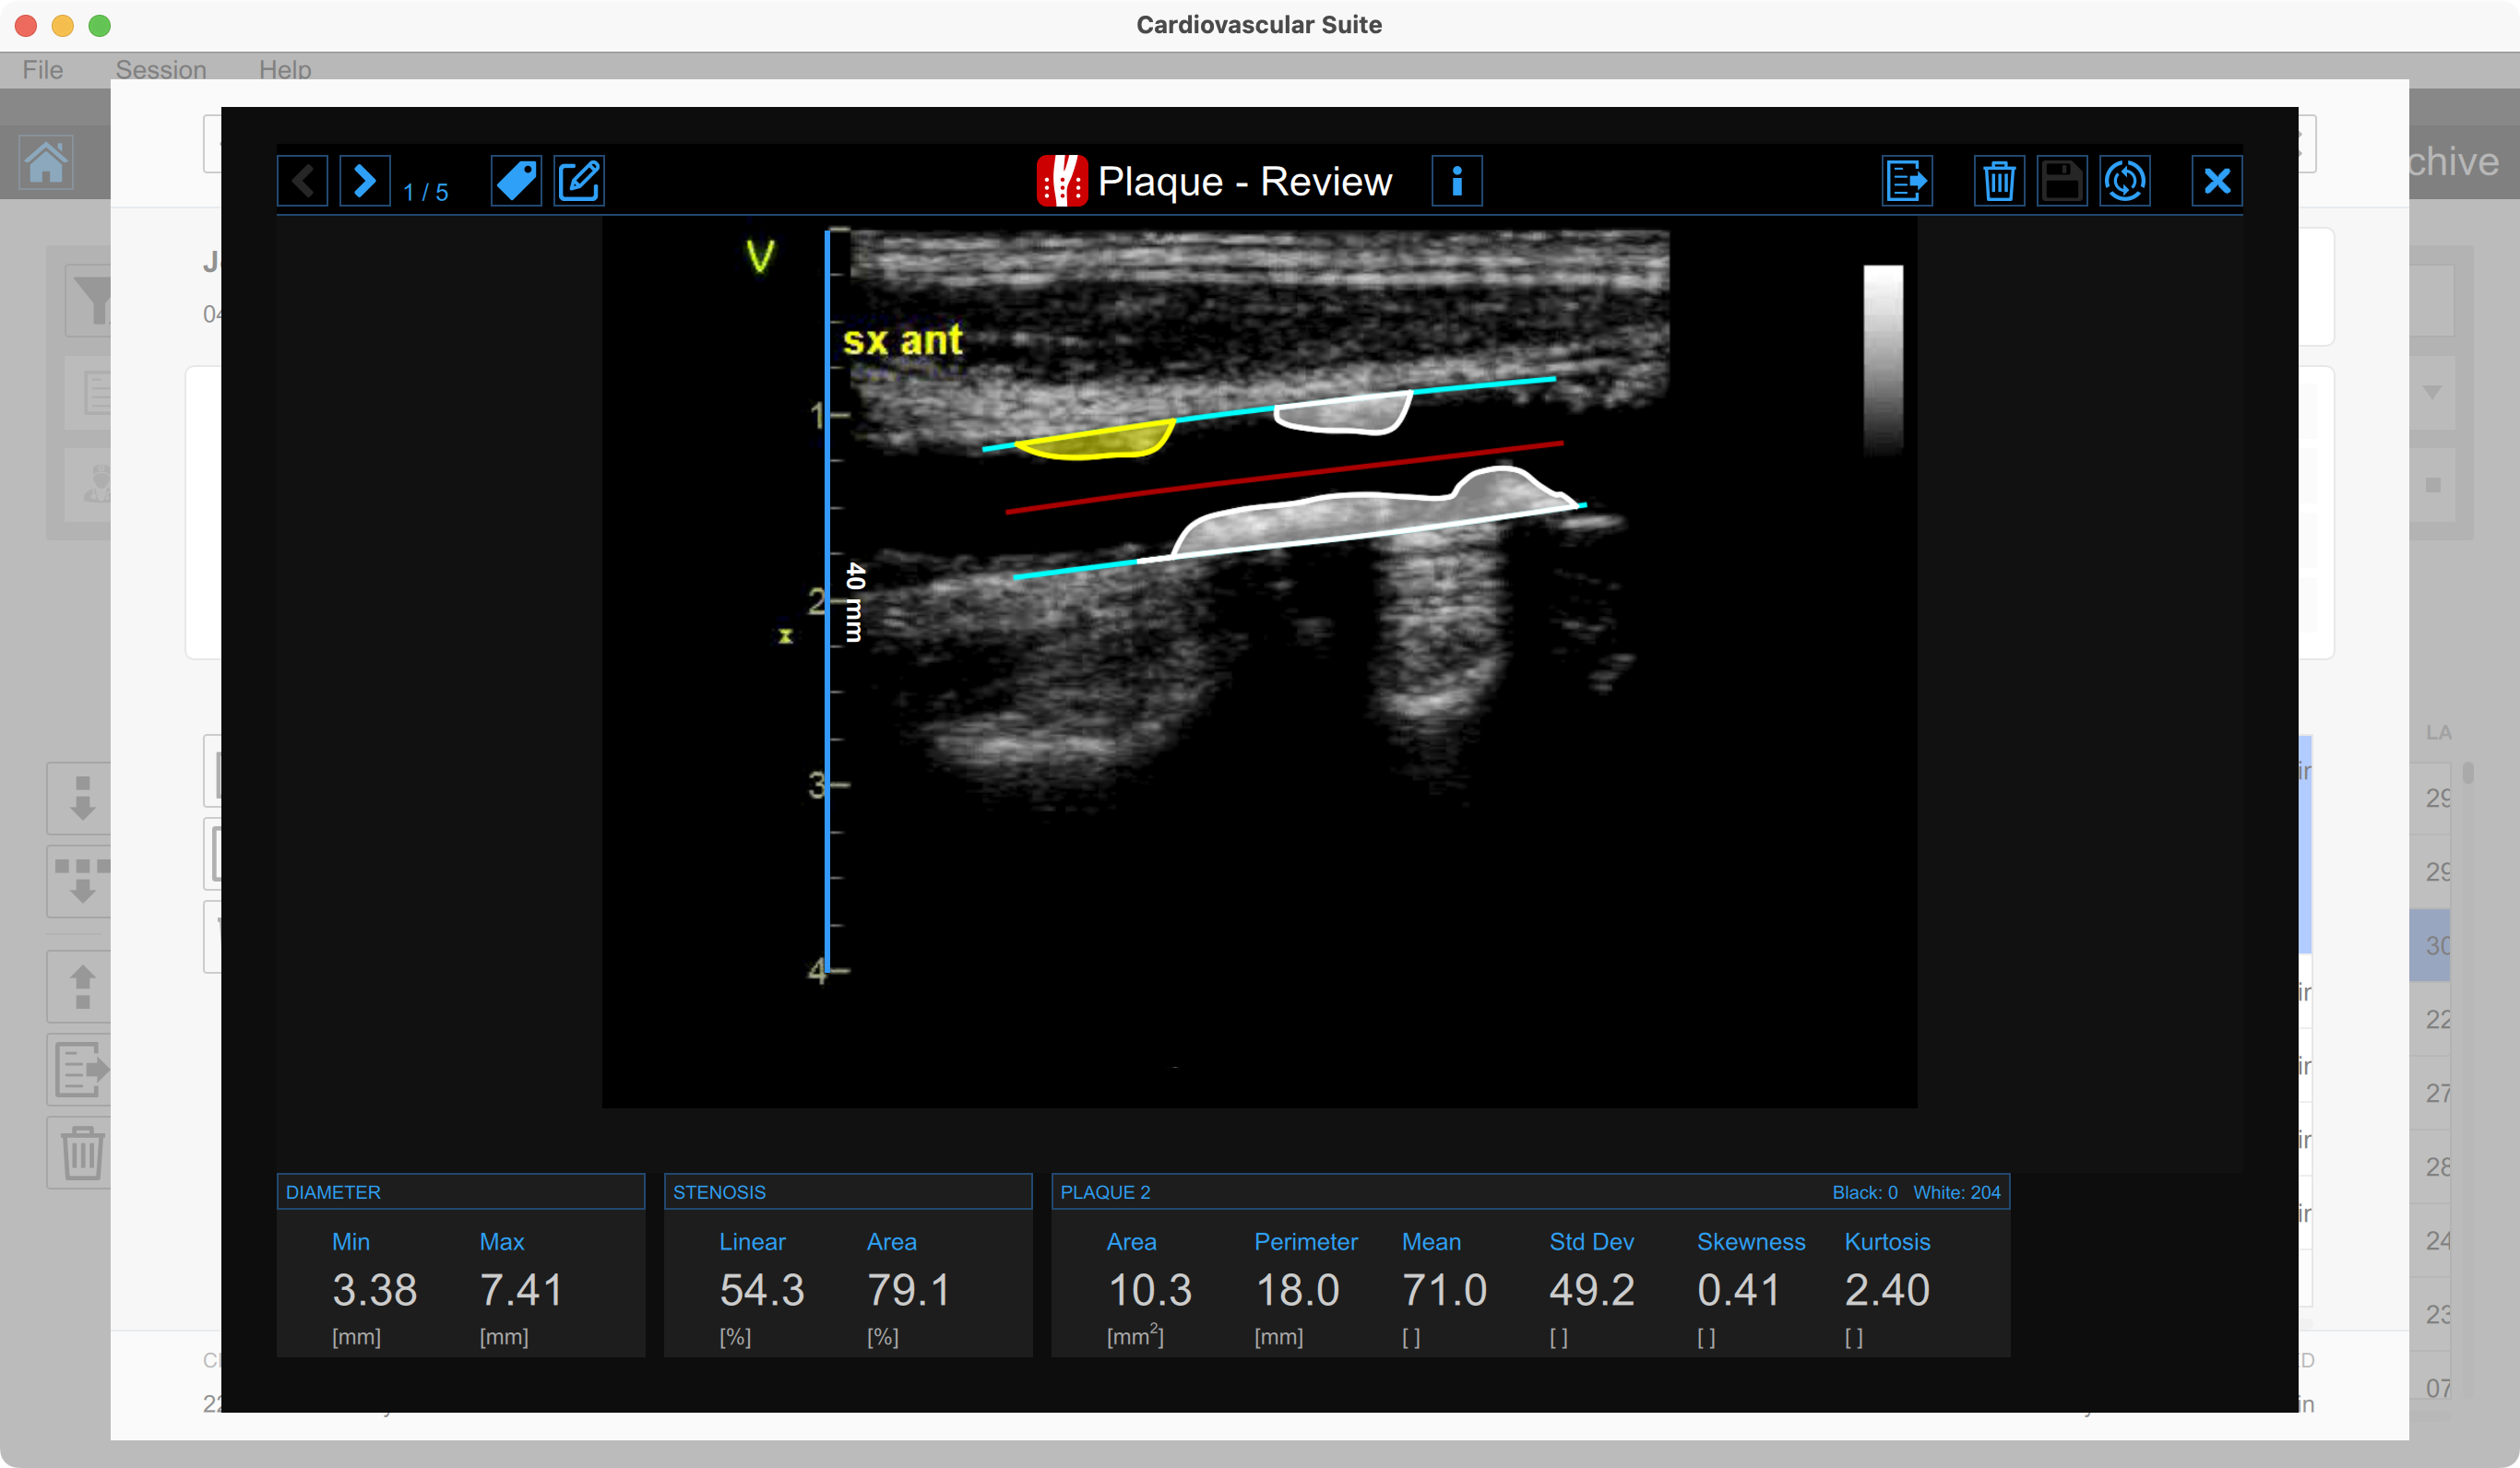Click the red lumen centerline
Screen dimensions: 2520x1468
1285,476
